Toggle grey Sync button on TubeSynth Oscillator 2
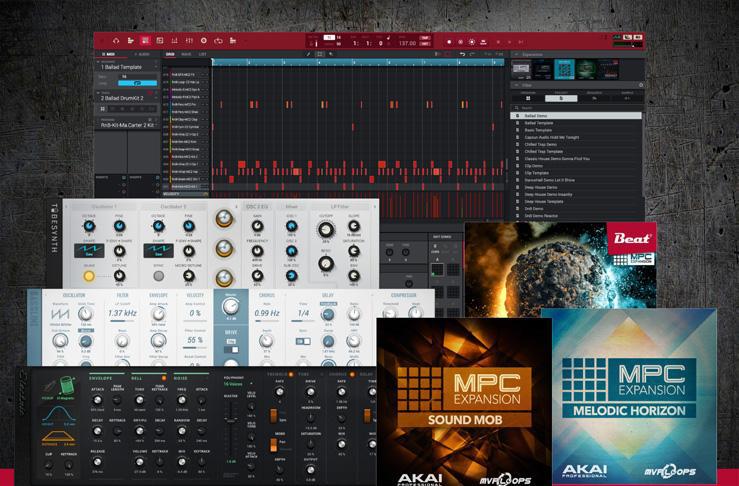The width and height of the screenshot is (739, 486). pos(159,276)
